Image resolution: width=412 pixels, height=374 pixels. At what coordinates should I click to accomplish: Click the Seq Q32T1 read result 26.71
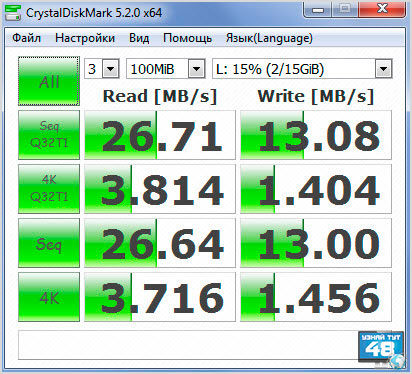coord(160,135)
